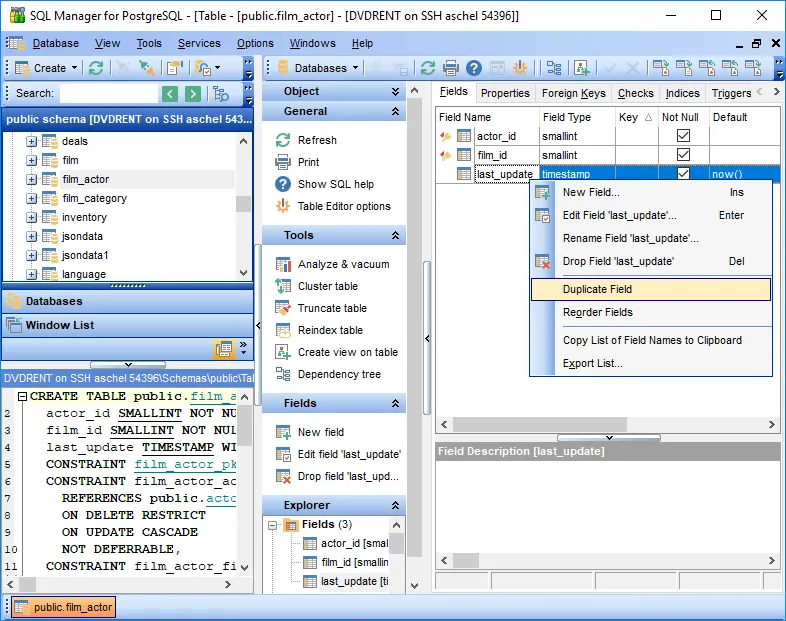The width and height of the screenshot is (786, 621).
Task: Switch to the Foreign Keys tab
Action: pos(573,93)
